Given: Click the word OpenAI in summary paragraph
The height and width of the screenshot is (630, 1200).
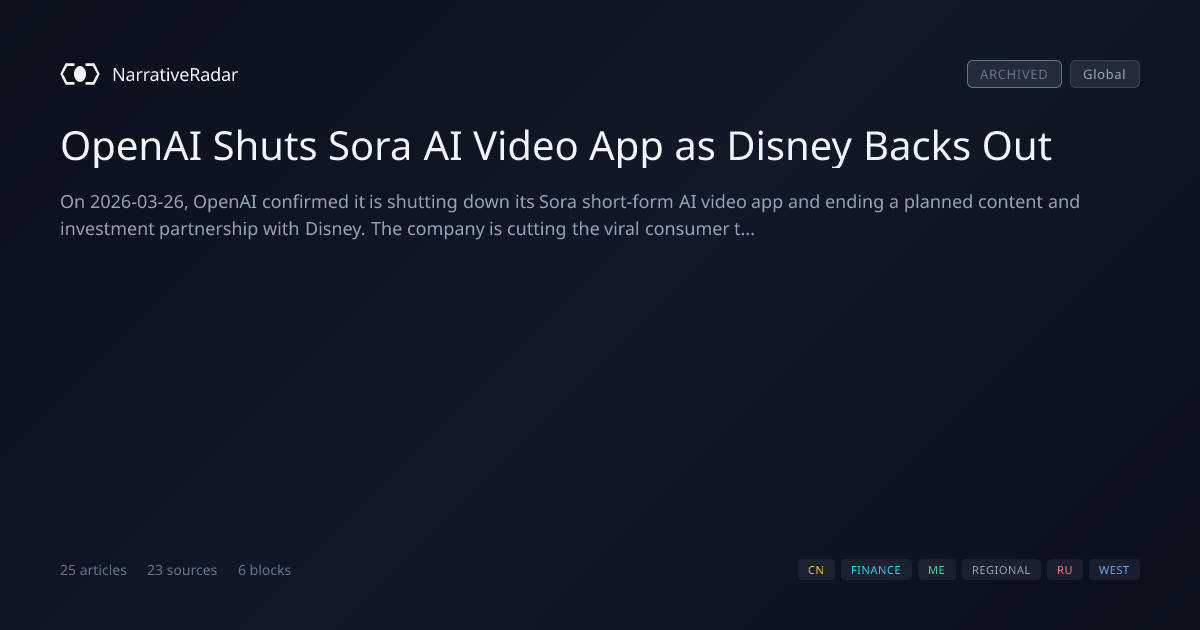Looking at the screenshot, I should coord(225,202).
